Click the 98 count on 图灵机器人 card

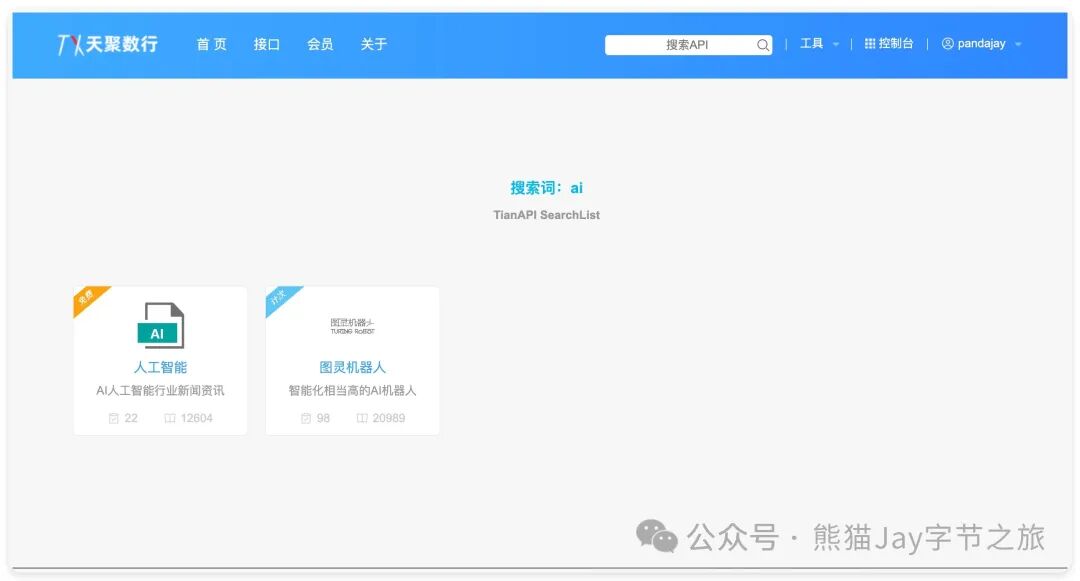(x=323, y=418)
